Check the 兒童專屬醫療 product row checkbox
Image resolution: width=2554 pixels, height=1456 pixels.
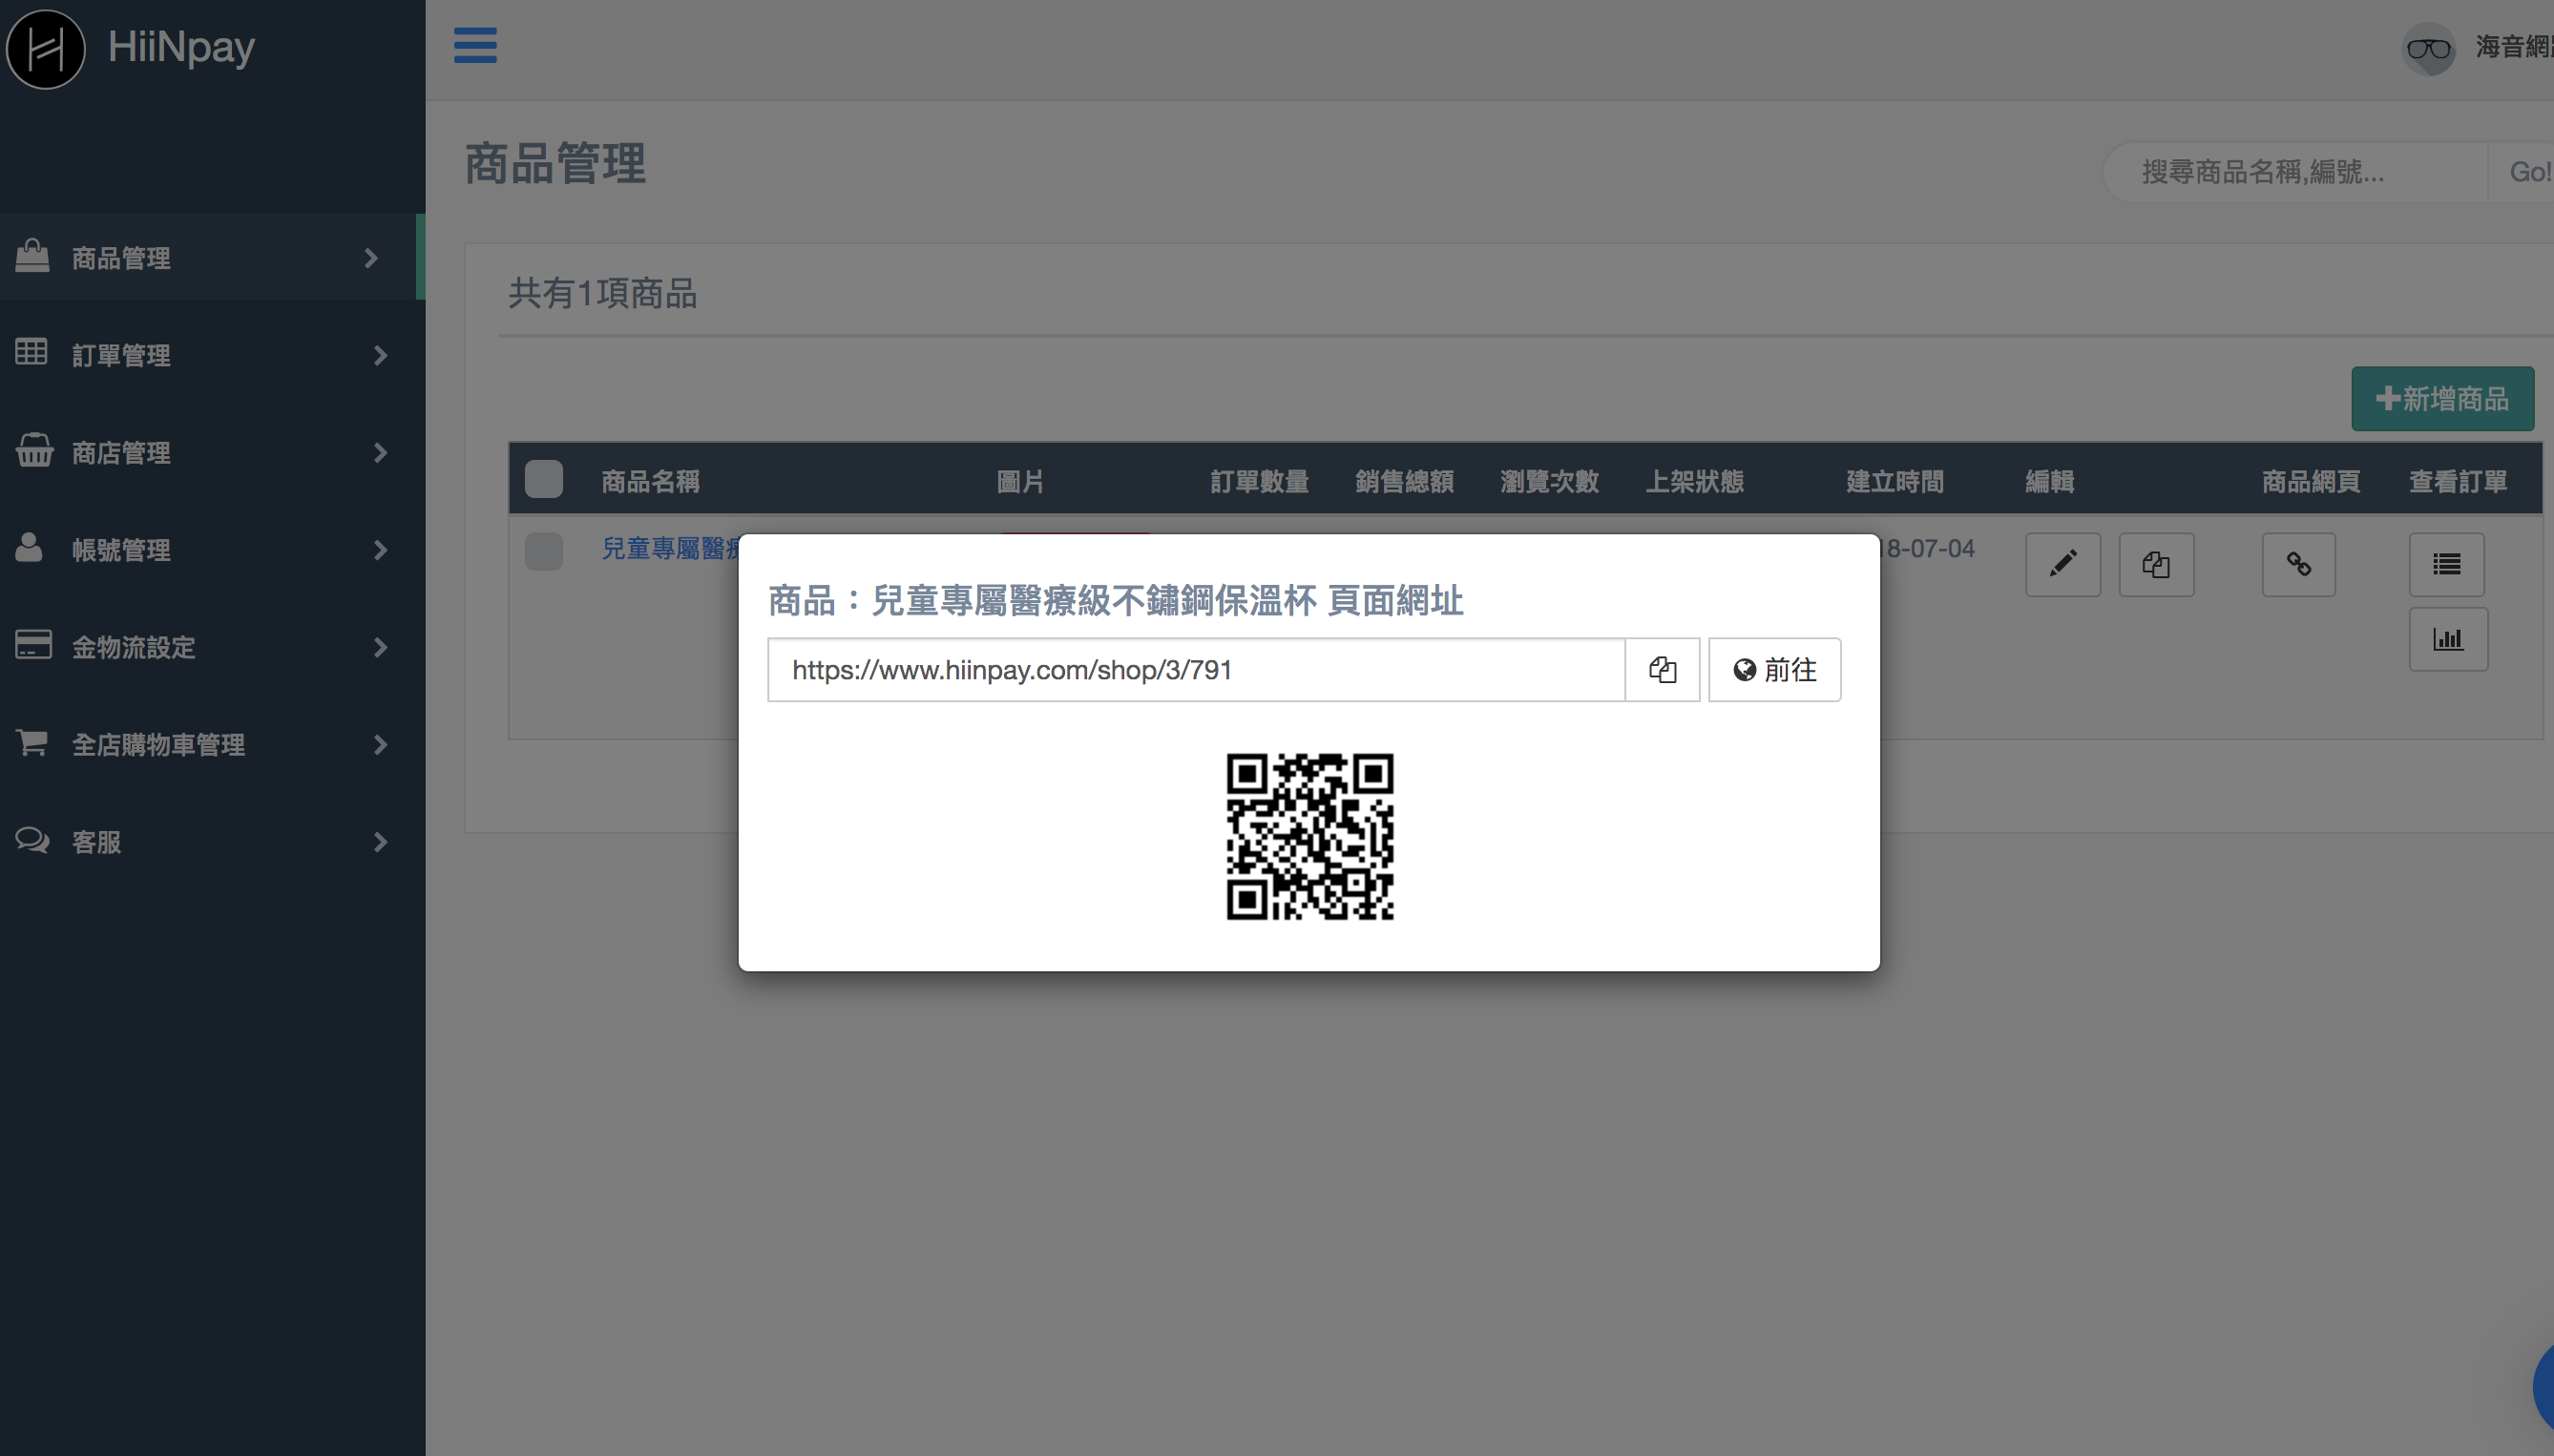coord(544,551)
